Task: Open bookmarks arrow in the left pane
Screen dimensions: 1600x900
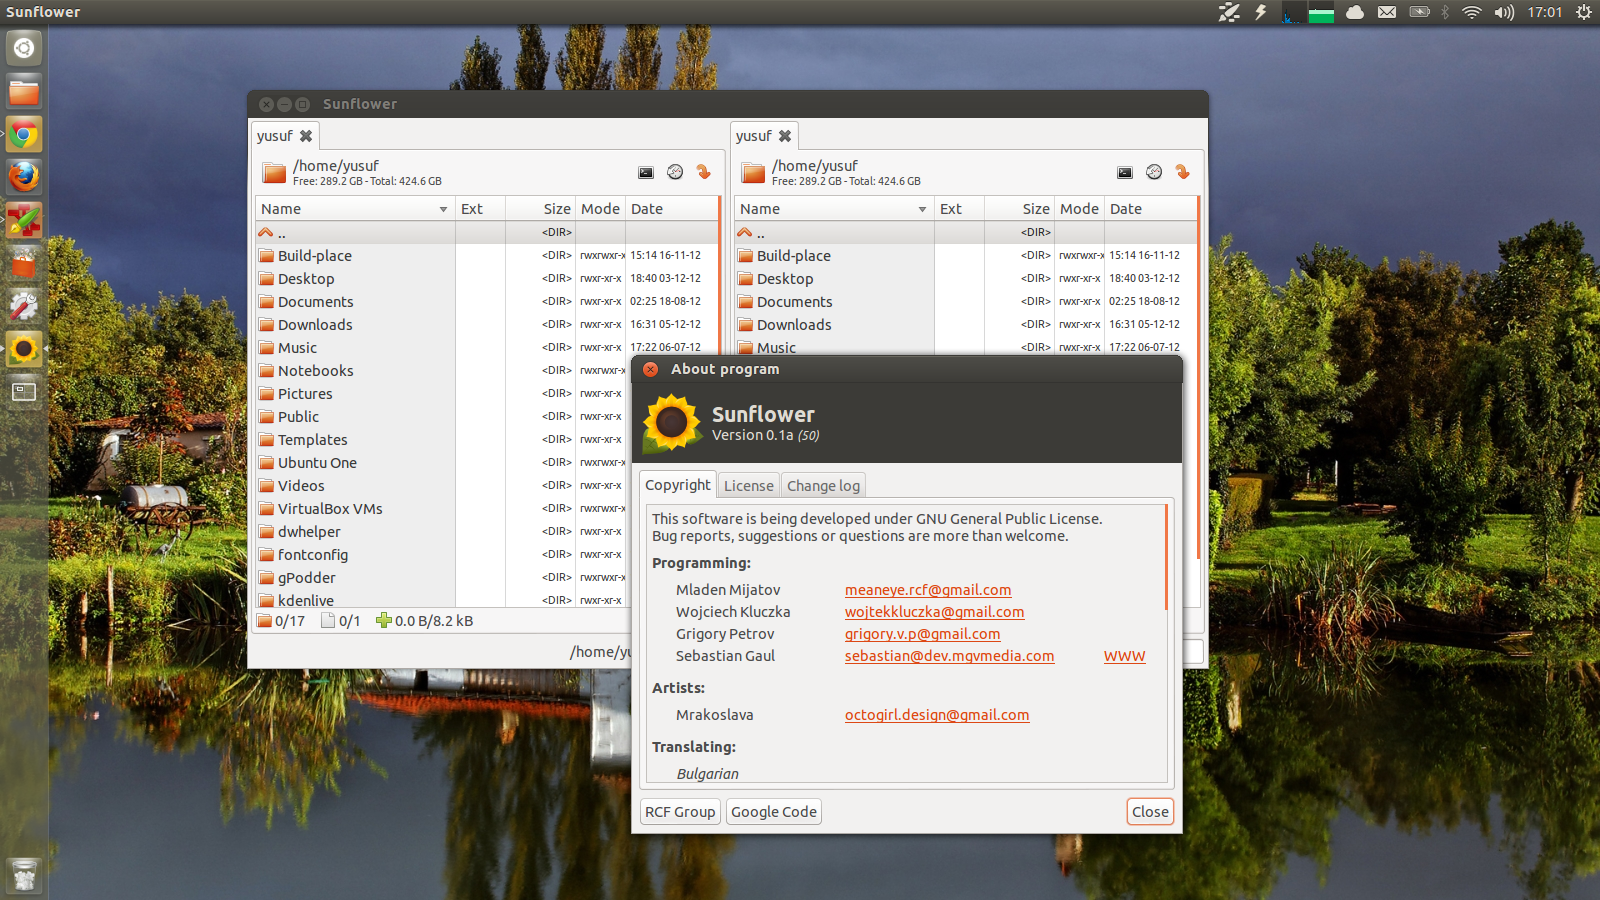Action: pos(704,172)
